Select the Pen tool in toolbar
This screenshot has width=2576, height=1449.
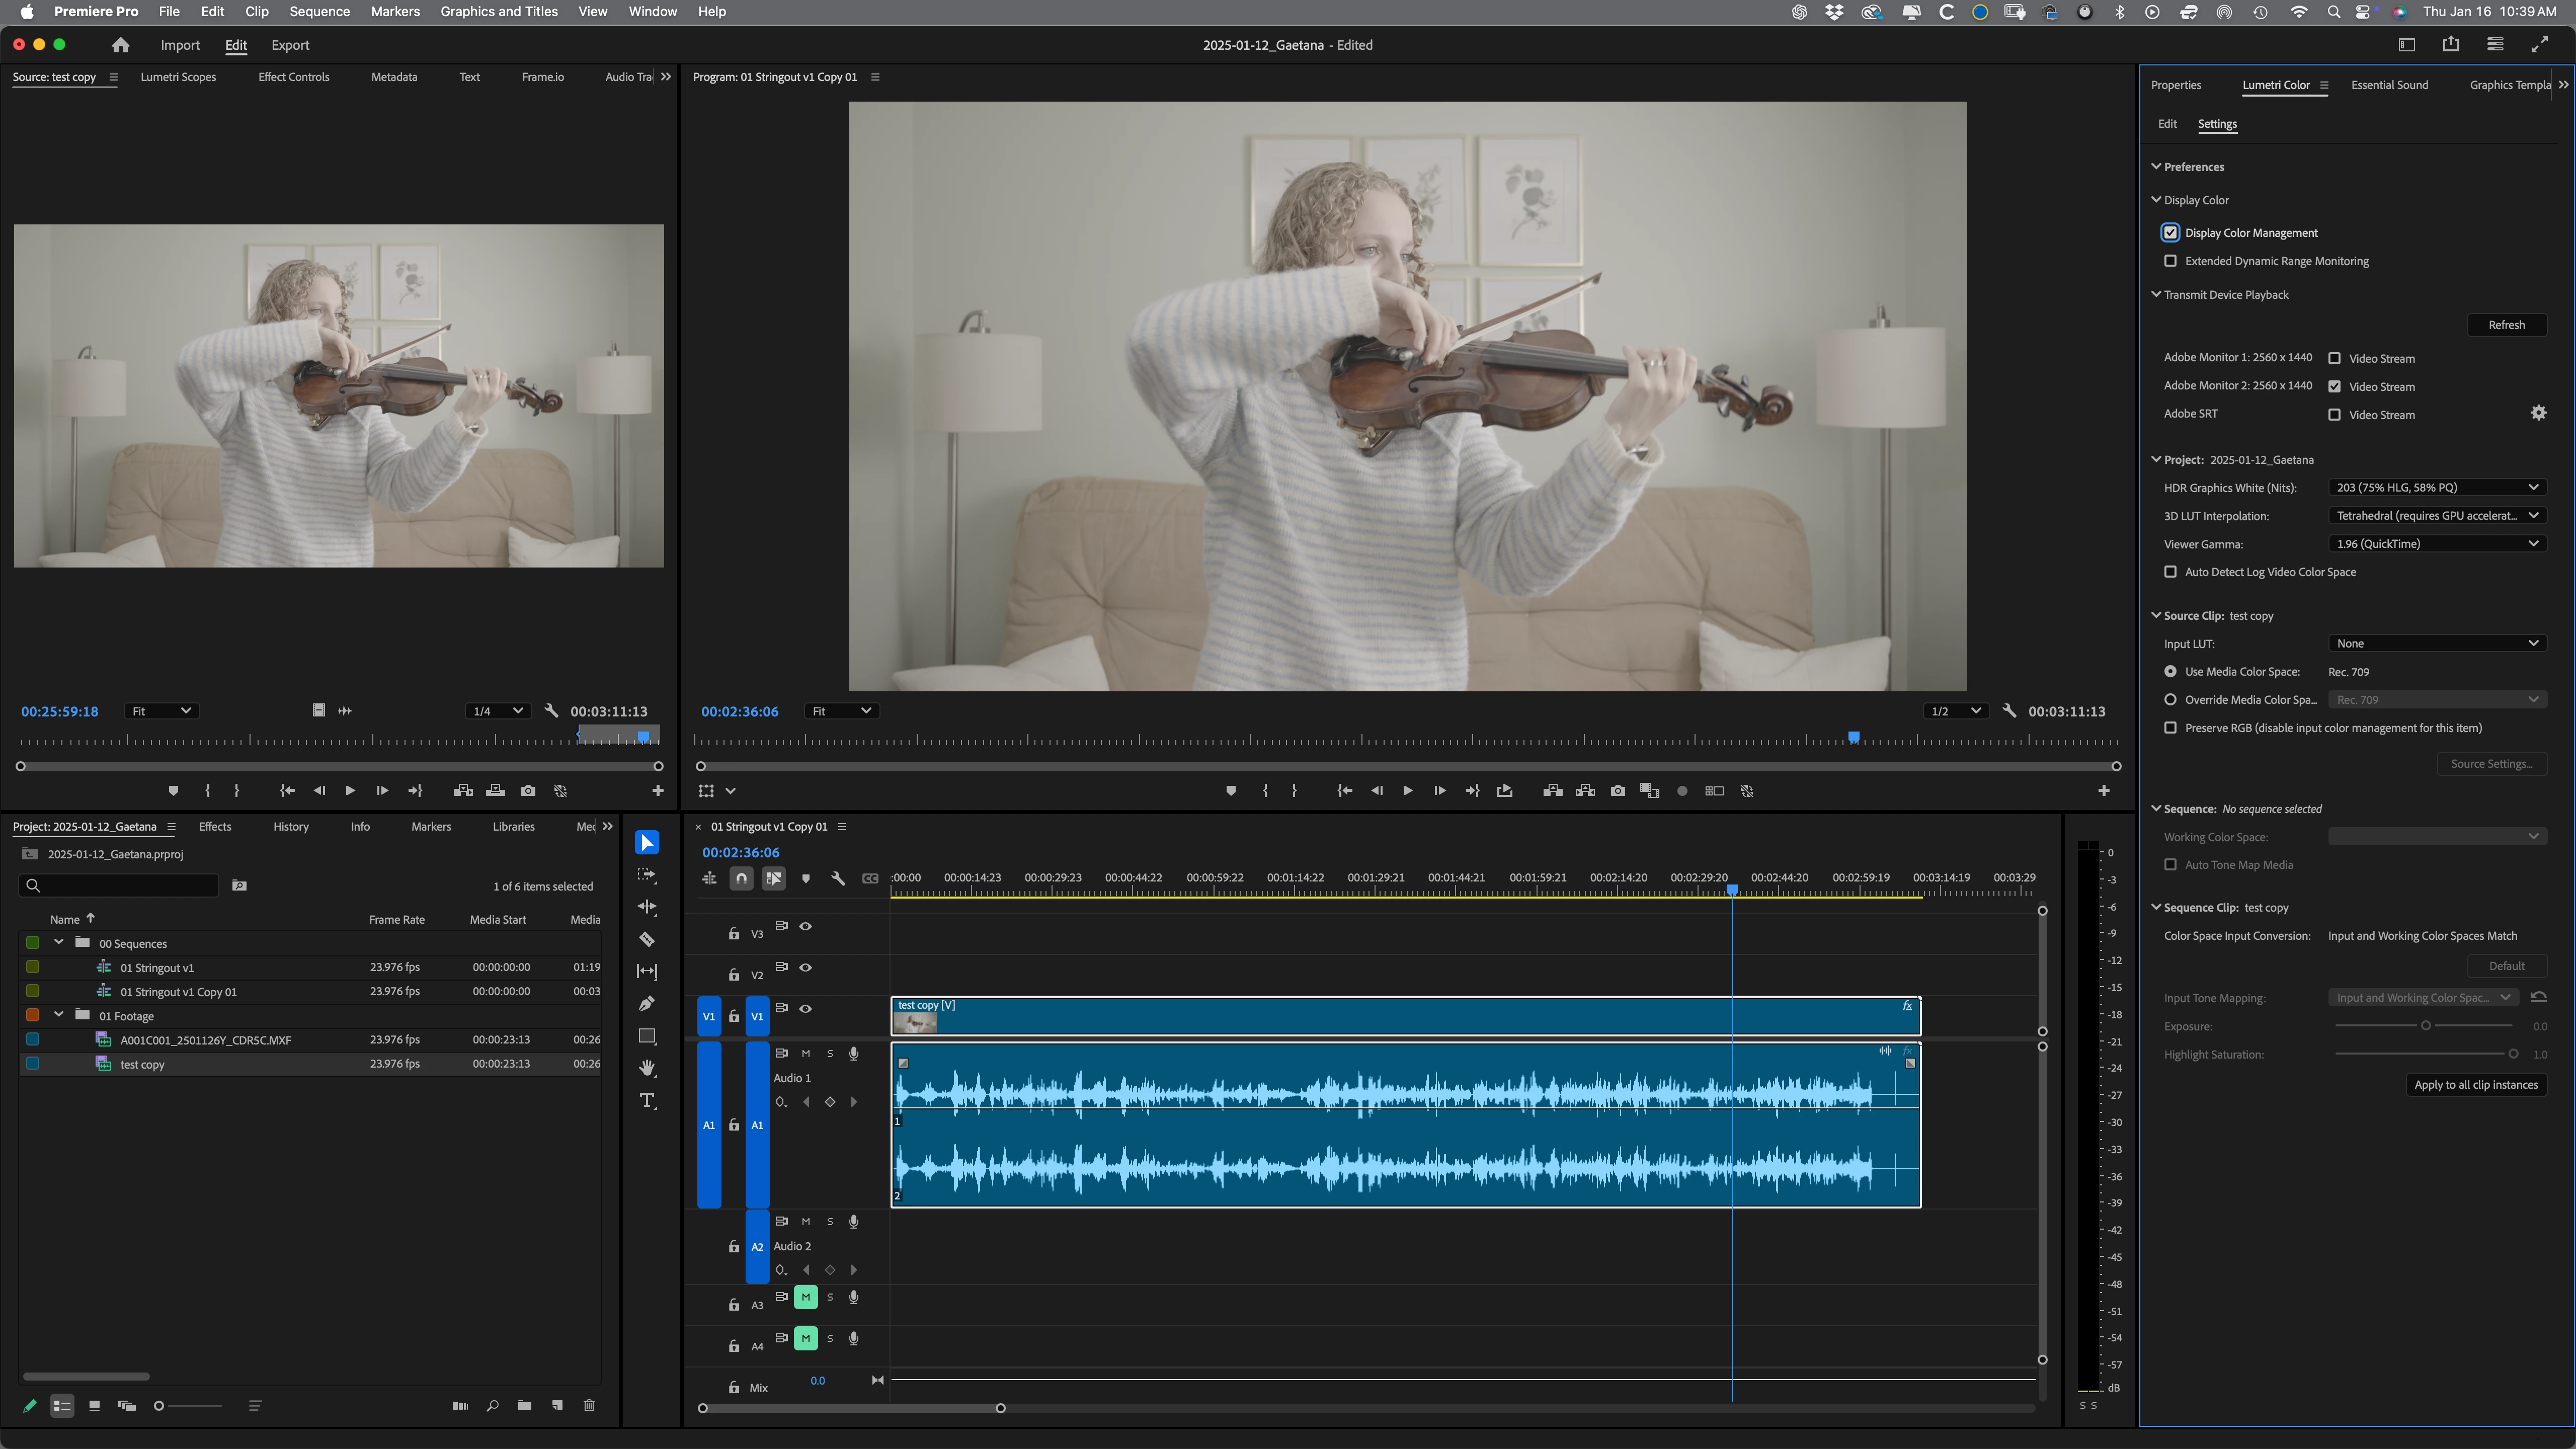click(x=647, y=1003)
